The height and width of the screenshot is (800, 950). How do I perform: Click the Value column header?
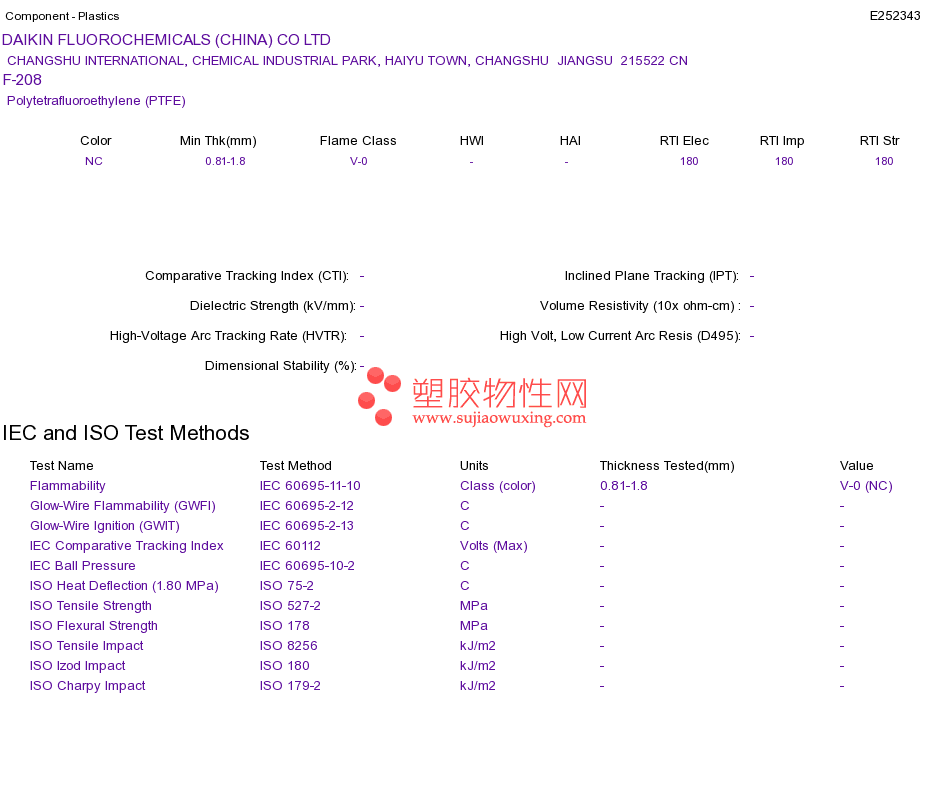pos(856,465)
